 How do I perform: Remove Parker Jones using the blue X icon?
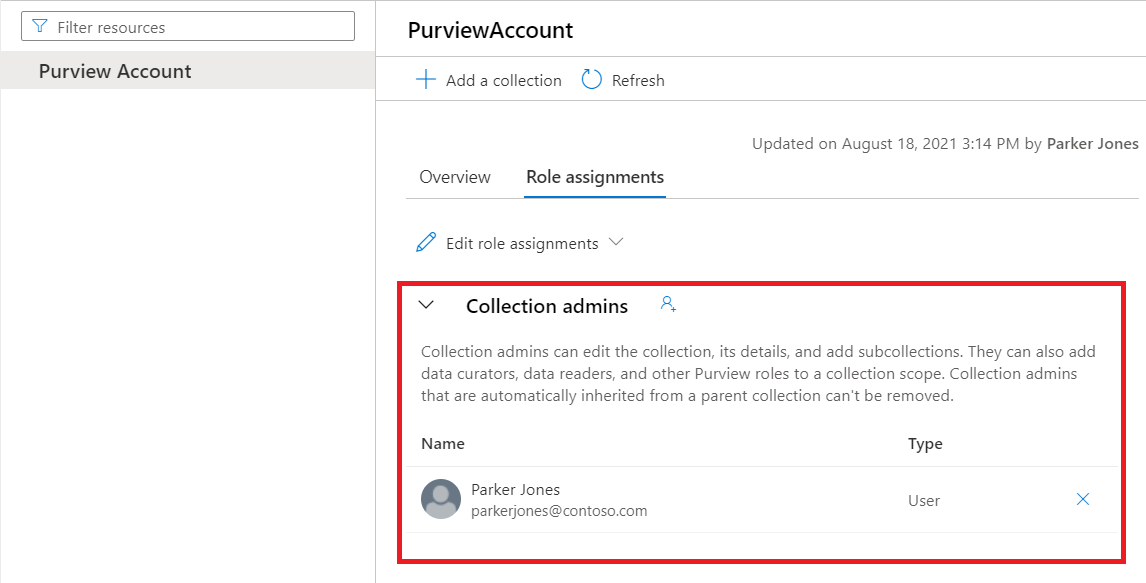[x=1082, y=500]
